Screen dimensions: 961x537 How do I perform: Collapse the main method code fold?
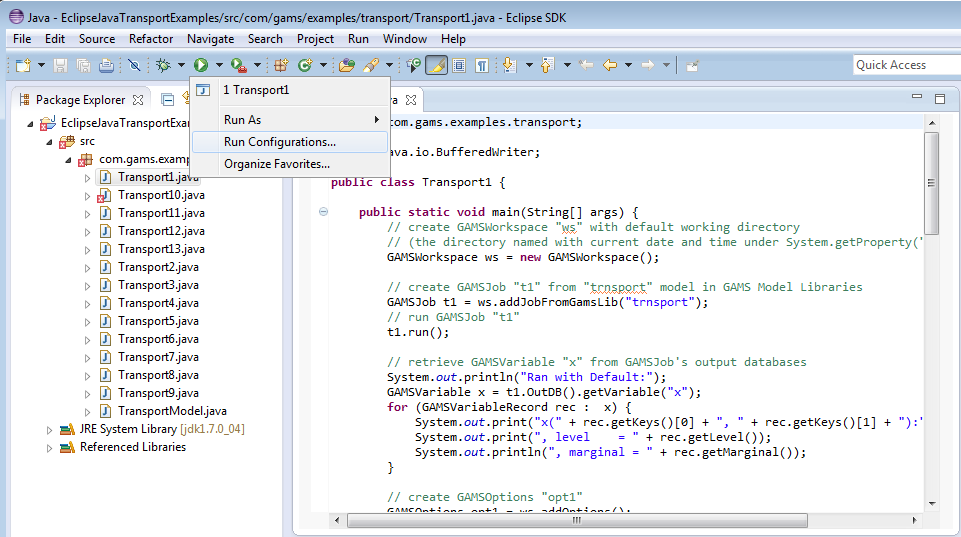324,212
